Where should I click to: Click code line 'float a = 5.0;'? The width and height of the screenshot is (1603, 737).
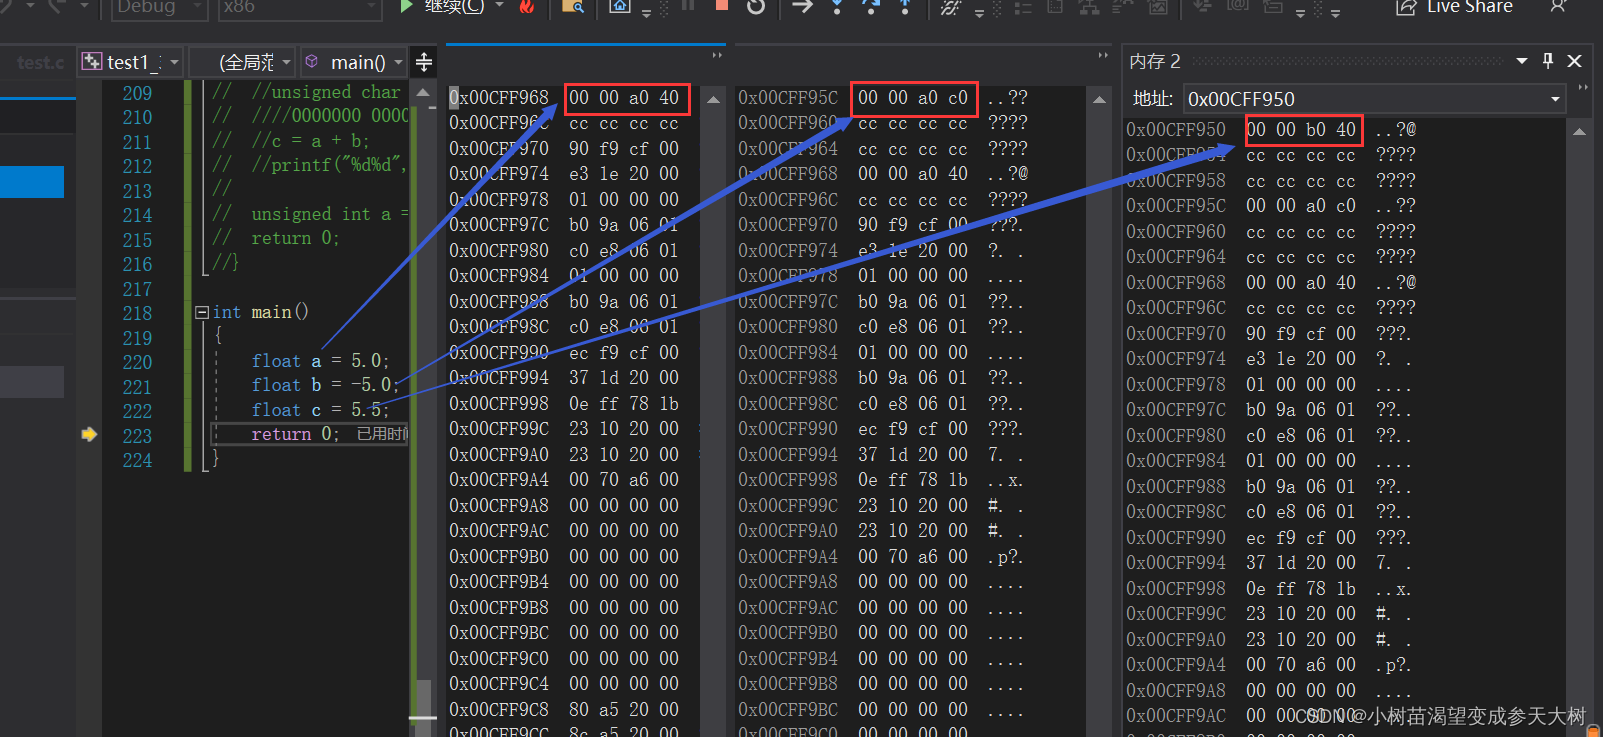pyautogui.click(x=320, y=361)
